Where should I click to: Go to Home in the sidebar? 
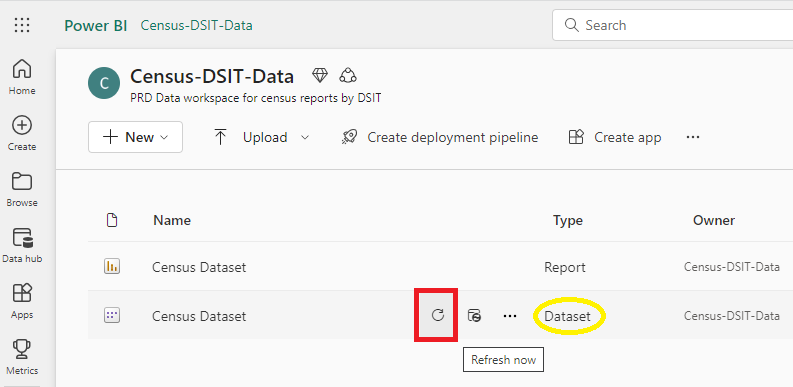(22, 77)
